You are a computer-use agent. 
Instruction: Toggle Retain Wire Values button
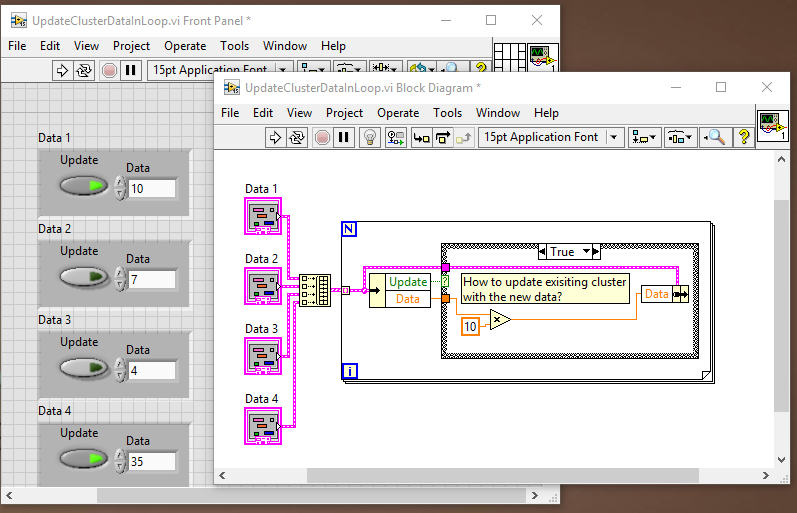396,137
